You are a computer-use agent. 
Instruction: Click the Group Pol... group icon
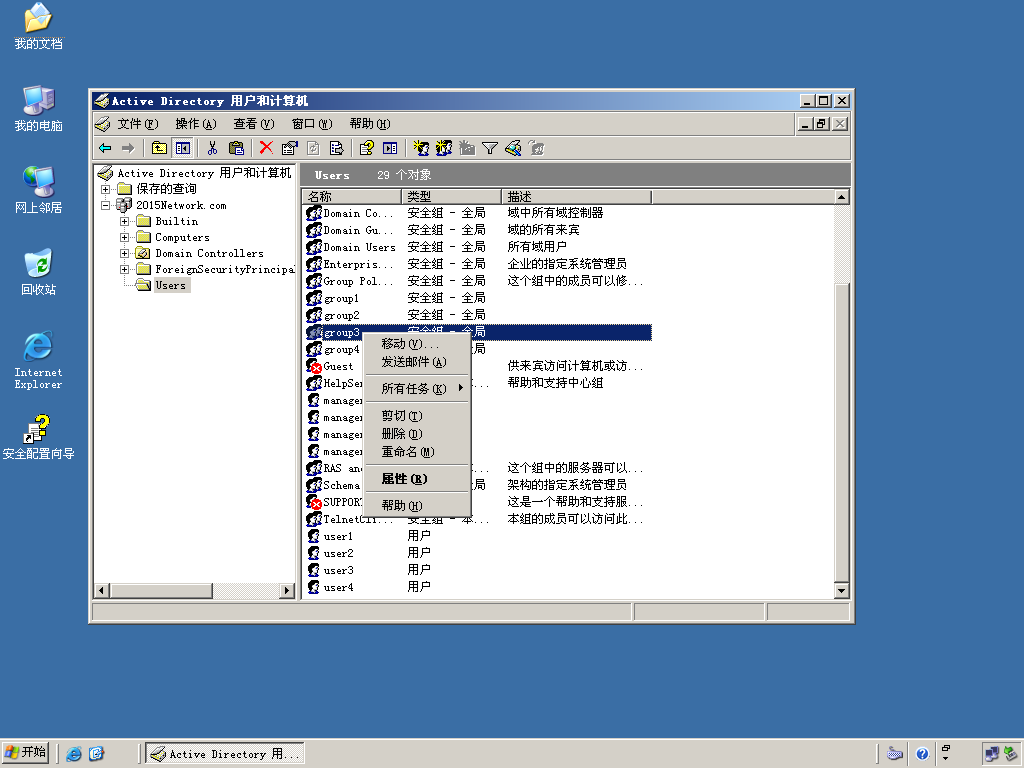[314, 281]
